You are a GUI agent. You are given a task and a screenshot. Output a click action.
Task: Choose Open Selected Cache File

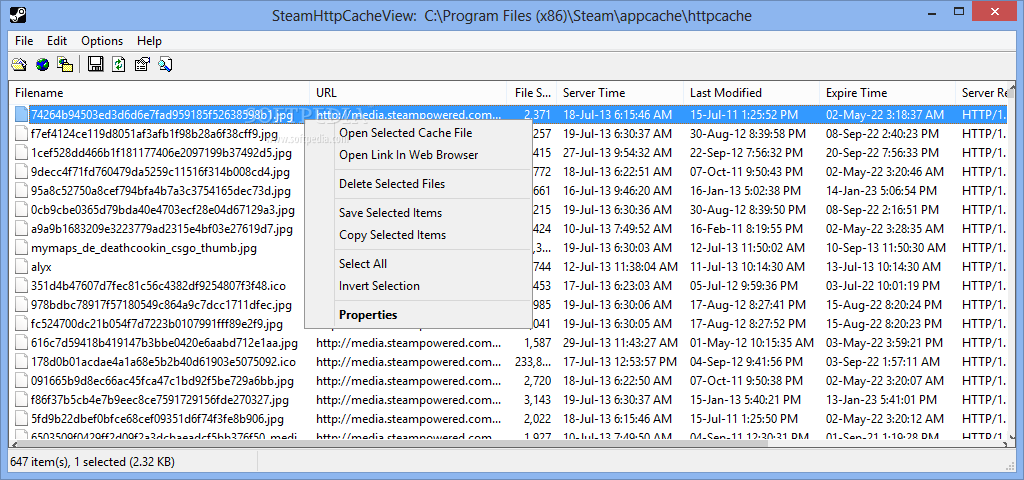[418, 133]
